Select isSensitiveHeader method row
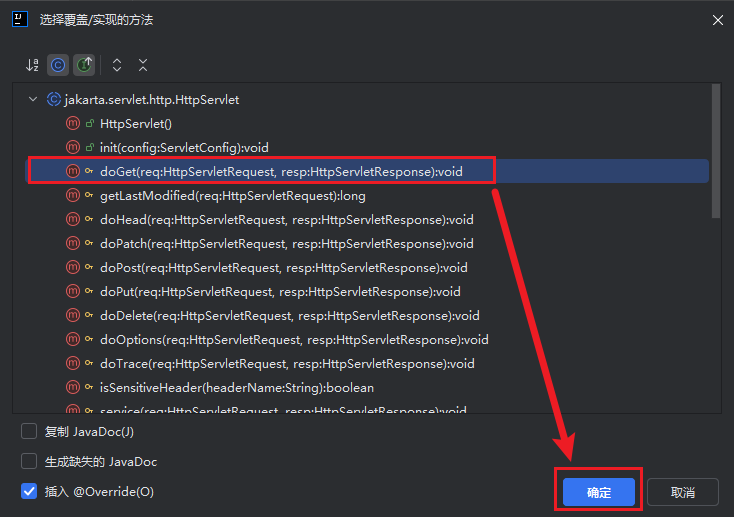Screen dimensions: 734x517 367,388
